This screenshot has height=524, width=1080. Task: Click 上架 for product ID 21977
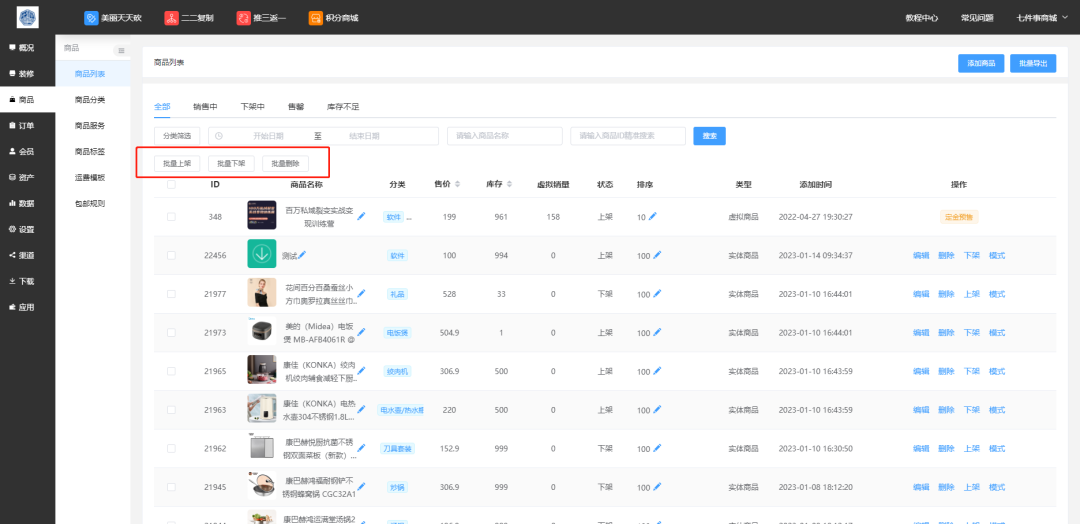[x=972, y=294]
